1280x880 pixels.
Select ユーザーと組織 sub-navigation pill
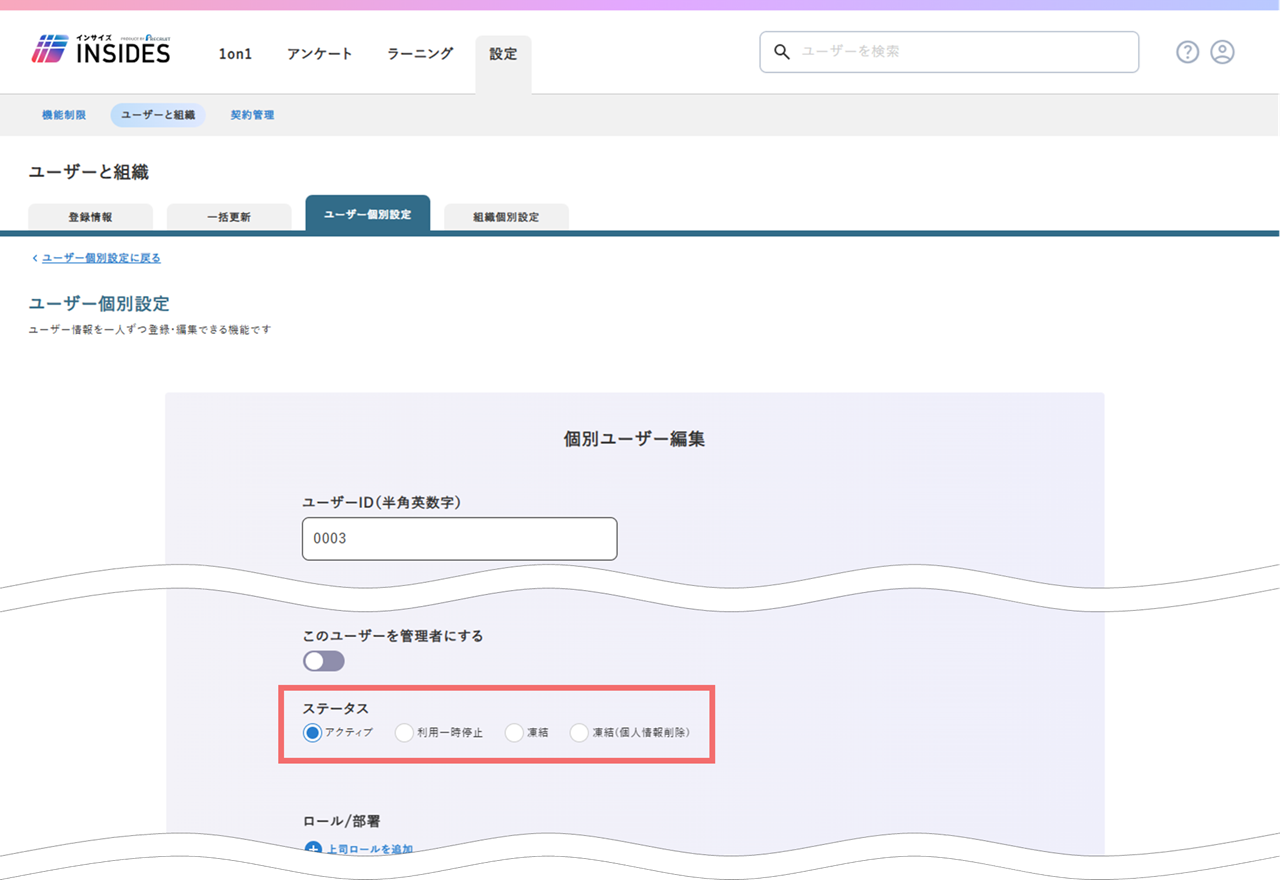coord(158,115)
